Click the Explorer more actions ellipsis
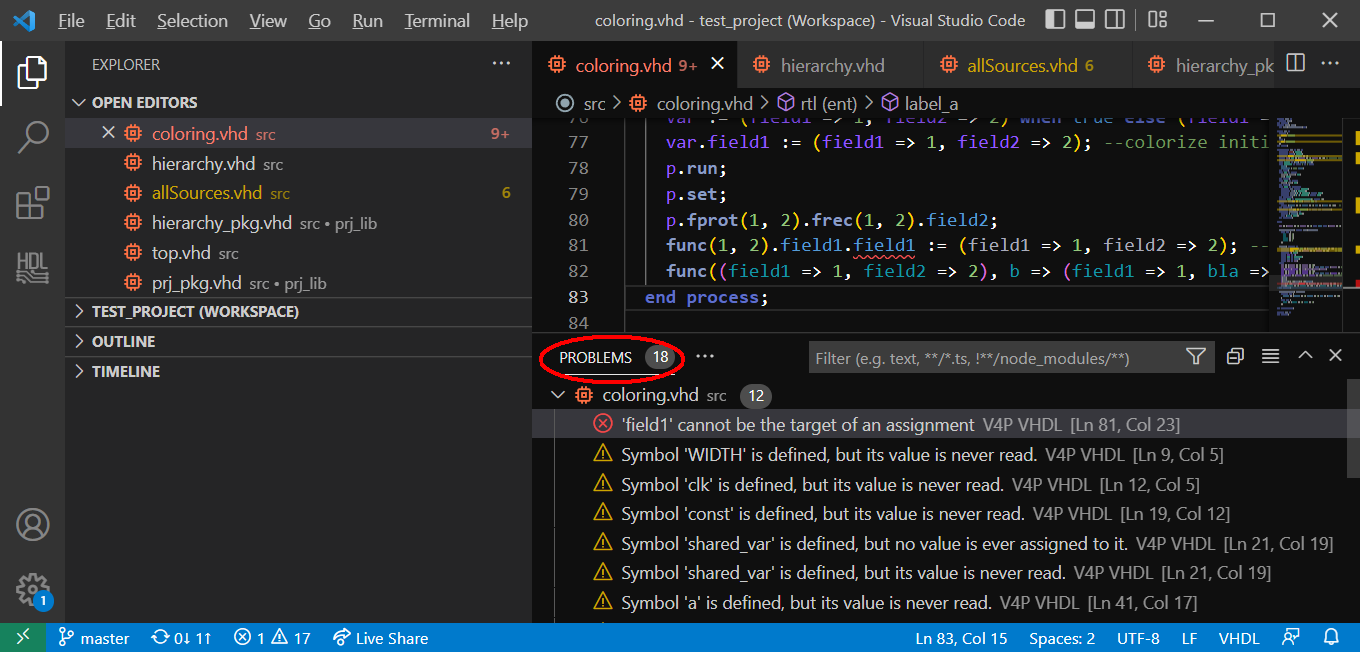This screenshot has width=1360, height=652. 501,64
